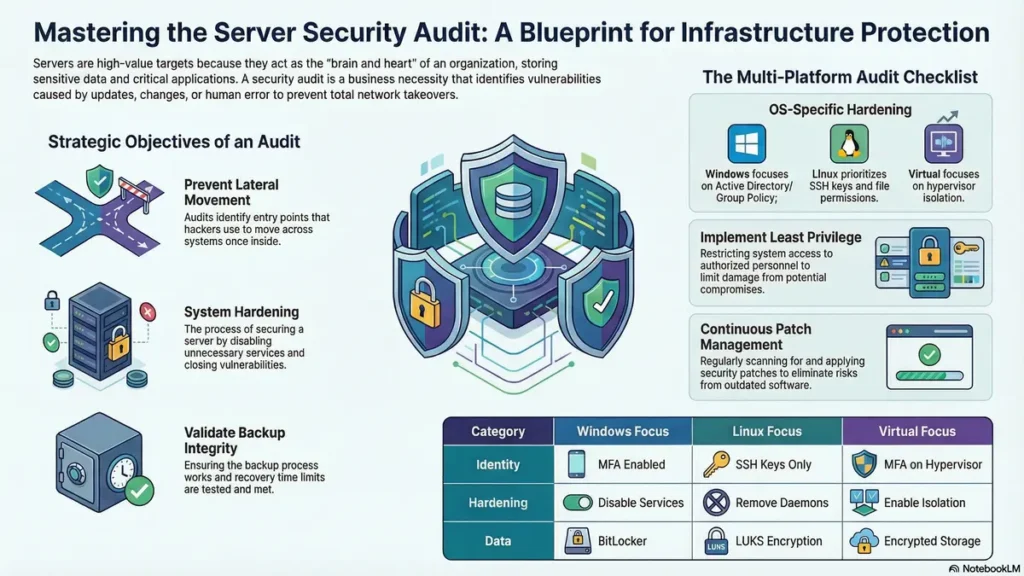Click the Data row label
Image resolution: width=1024 pixels, height=576 pixels.
click(x=498, y=541)
